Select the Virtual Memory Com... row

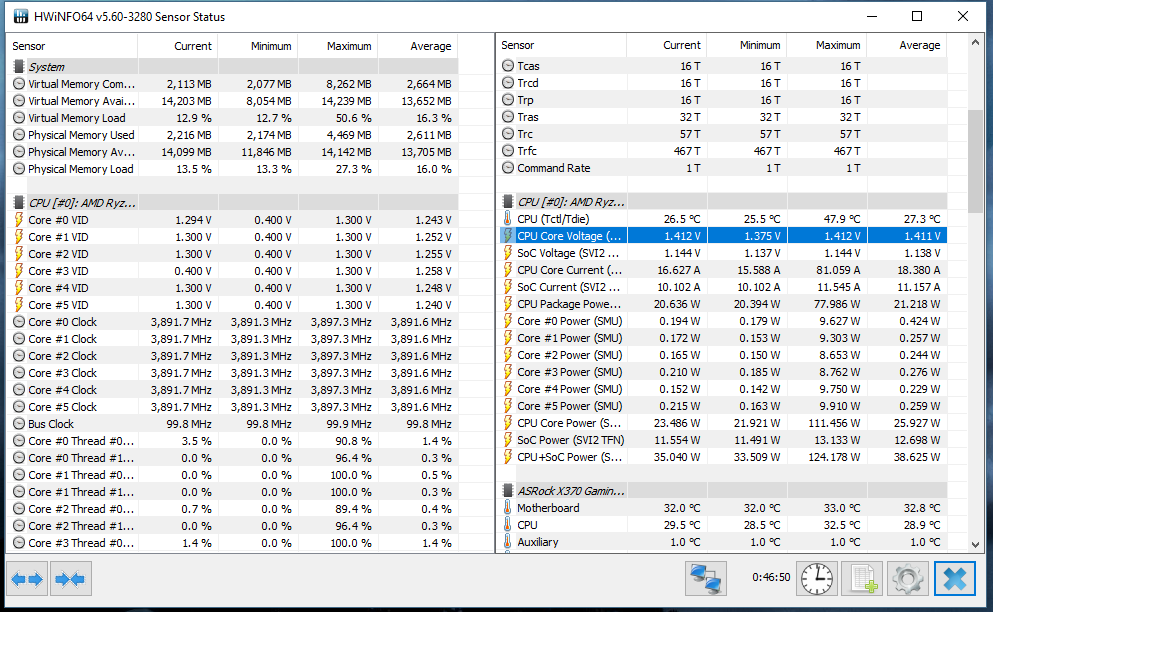pyautogui.click(x=234, y=84)
